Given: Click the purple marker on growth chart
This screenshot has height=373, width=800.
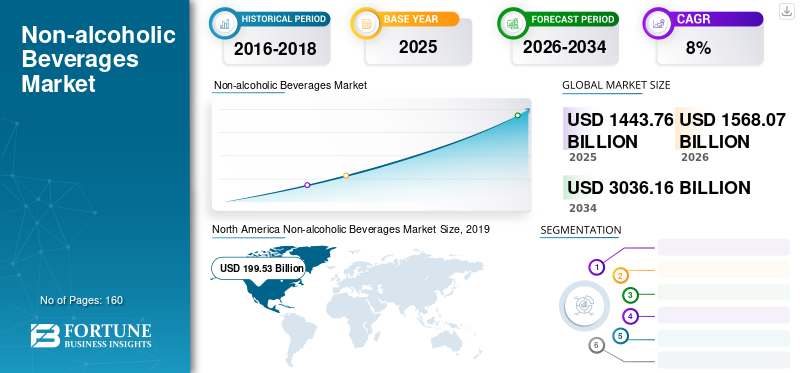Looking at the screenshot, I should [x=307, y=185].
